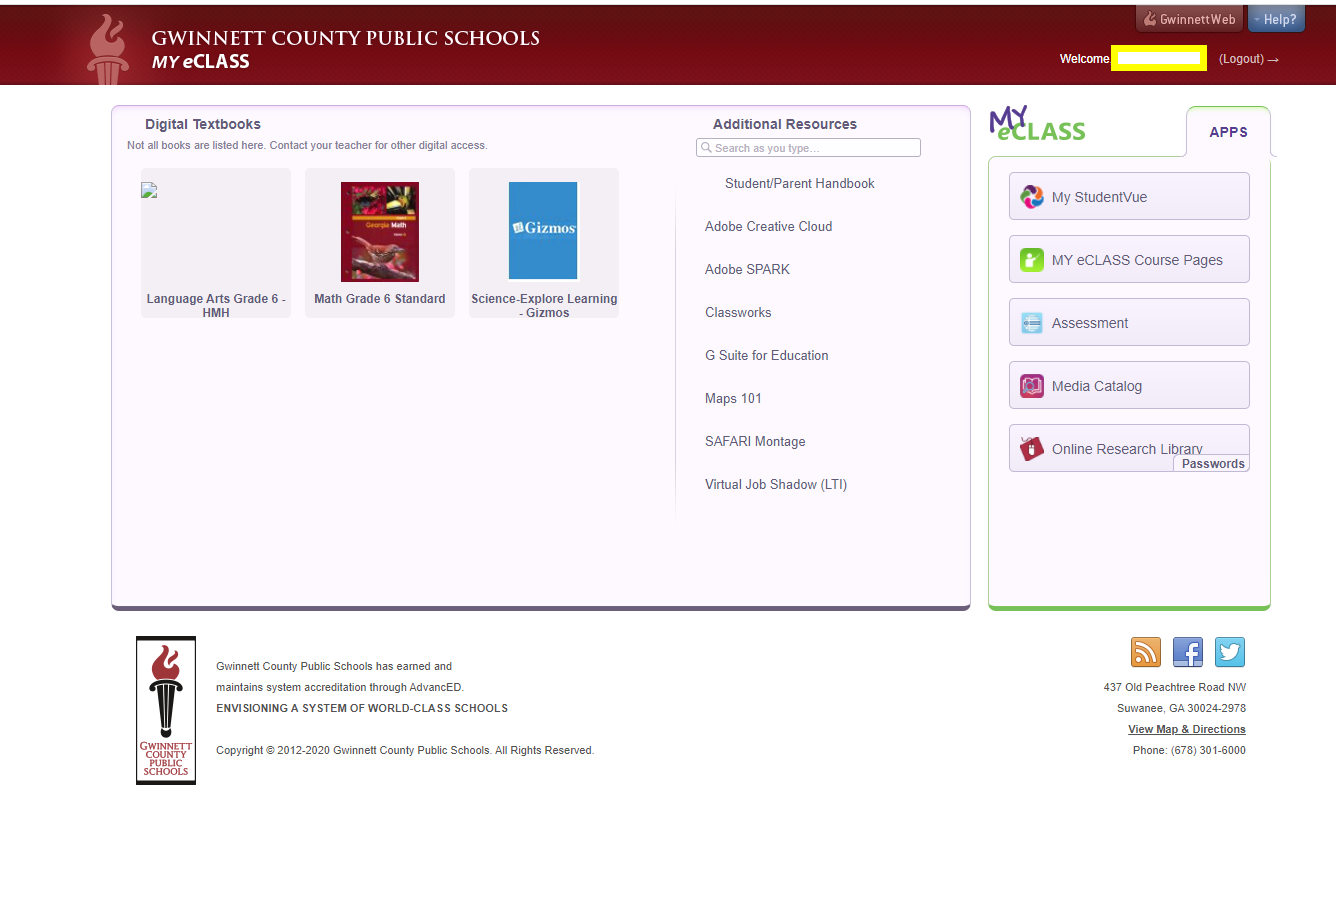This screenshot has height=904, width=1336.
Task: Click the View Map & Directions link
Action: 1187,729
